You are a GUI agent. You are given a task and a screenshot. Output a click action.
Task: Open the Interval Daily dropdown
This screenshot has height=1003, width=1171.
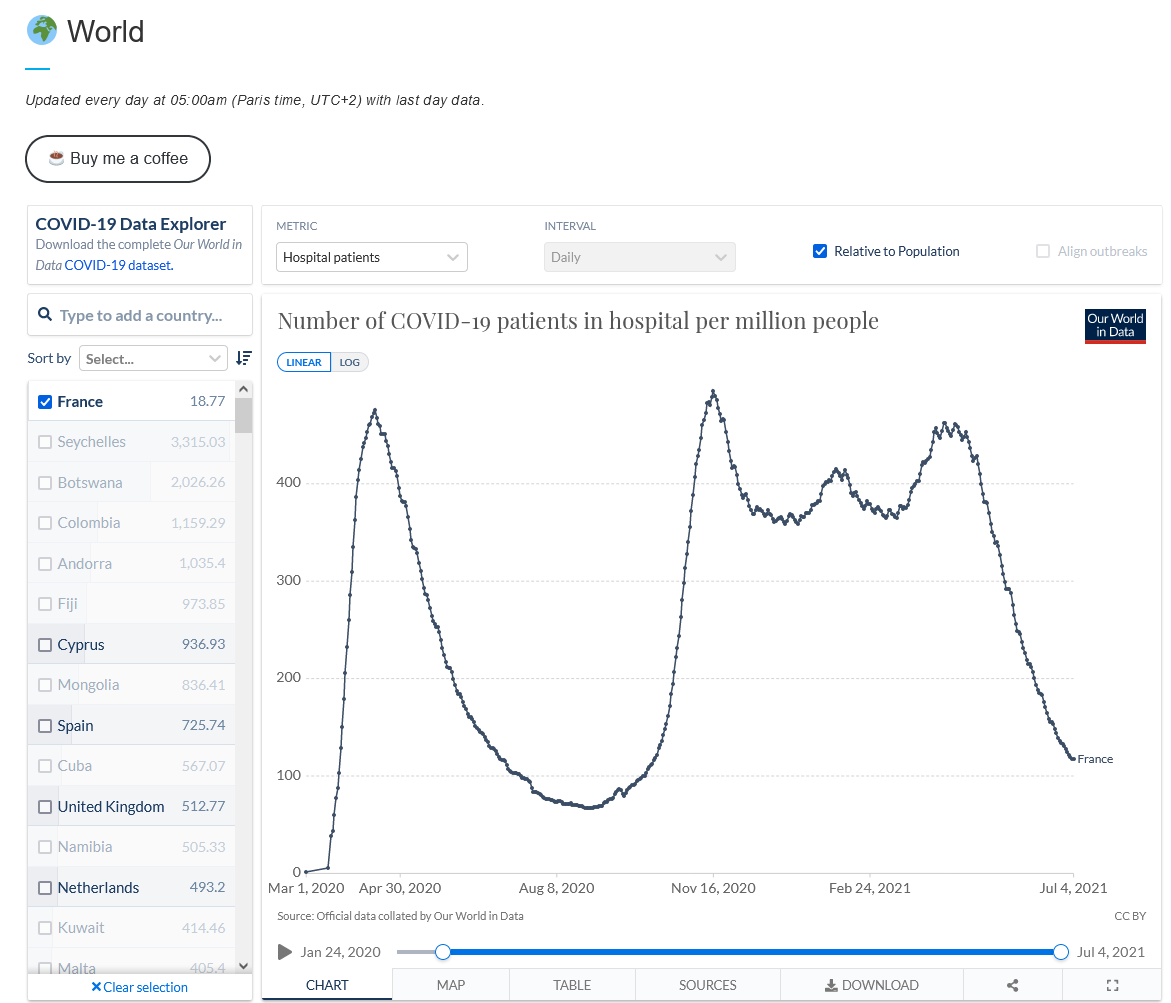[639, 257]
